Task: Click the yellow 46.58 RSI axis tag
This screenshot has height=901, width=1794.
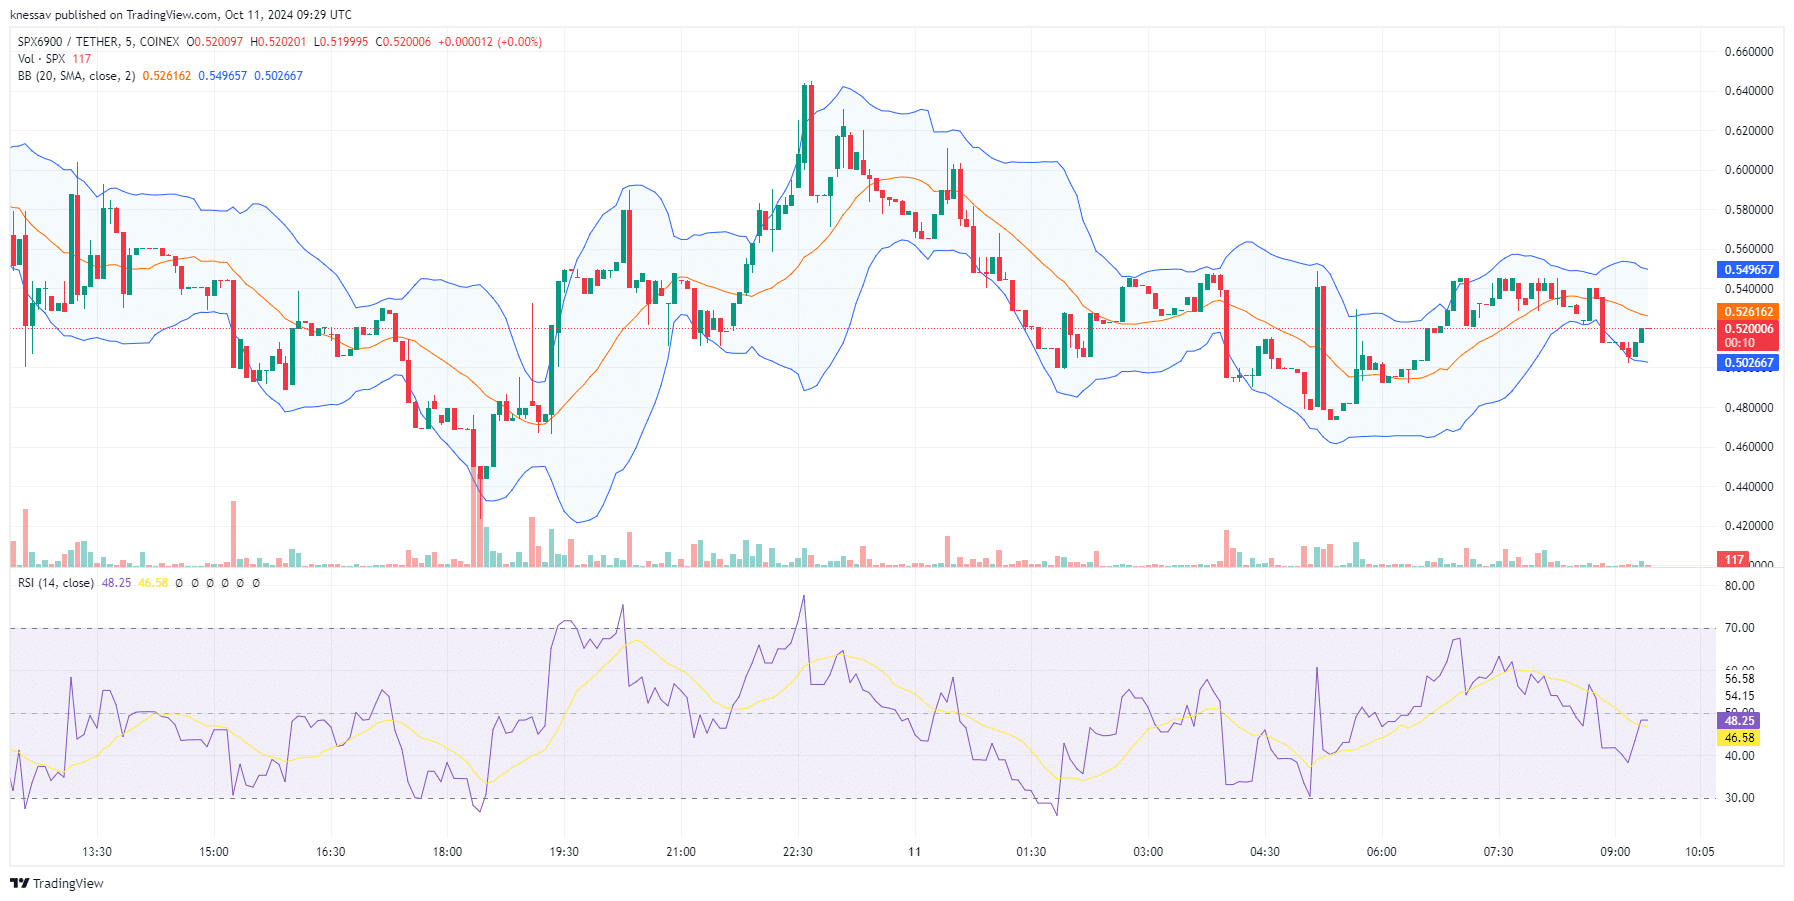Action: [1739, 738]
